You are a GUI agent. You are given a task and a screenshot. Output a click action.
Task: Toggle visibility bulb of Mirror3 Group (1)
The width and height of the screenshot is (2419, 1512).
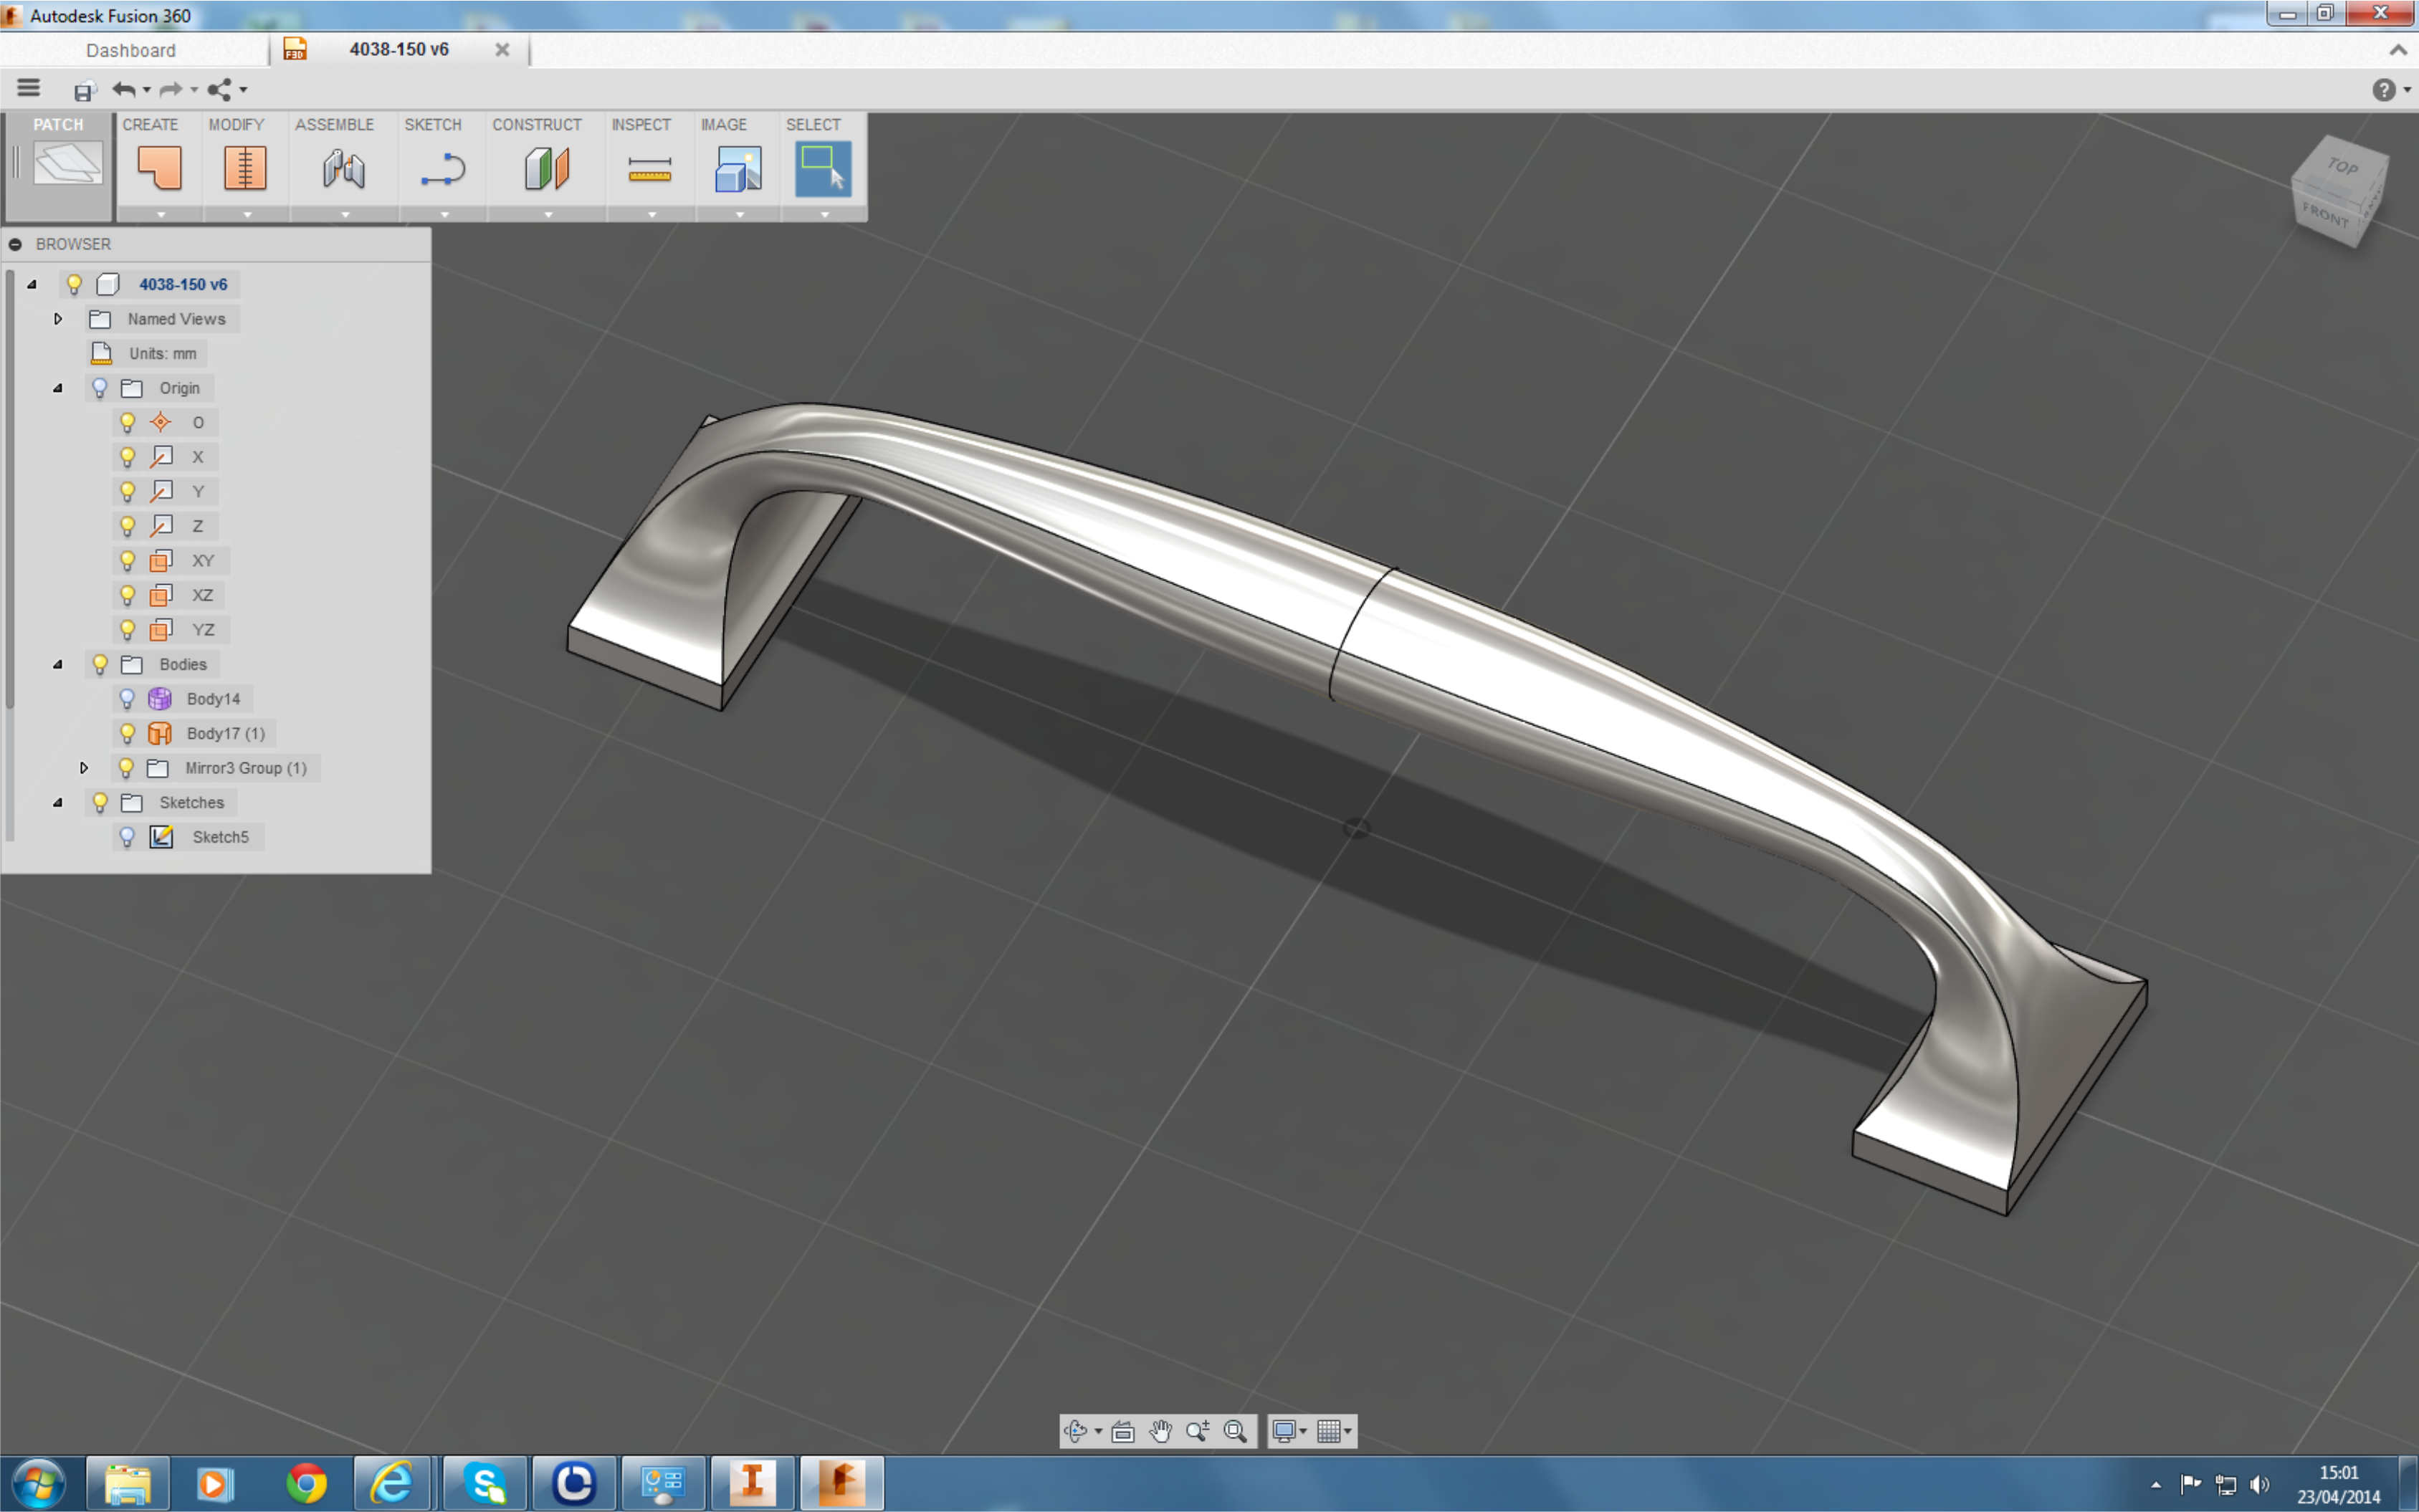point(126,768)
